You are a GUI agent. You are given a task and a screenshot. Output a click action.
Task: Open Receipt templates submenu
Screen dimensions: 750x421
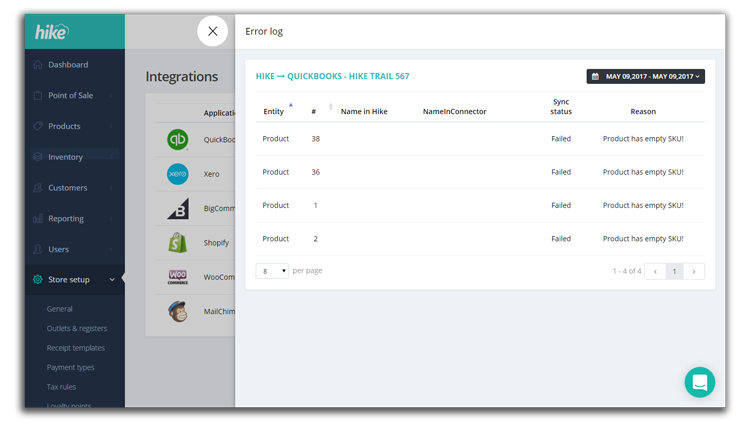76,348
